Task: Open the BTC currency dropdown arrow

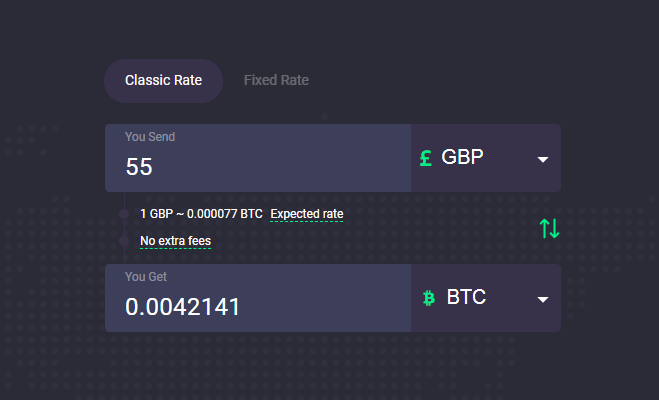Action: click(x=543, y=299)
